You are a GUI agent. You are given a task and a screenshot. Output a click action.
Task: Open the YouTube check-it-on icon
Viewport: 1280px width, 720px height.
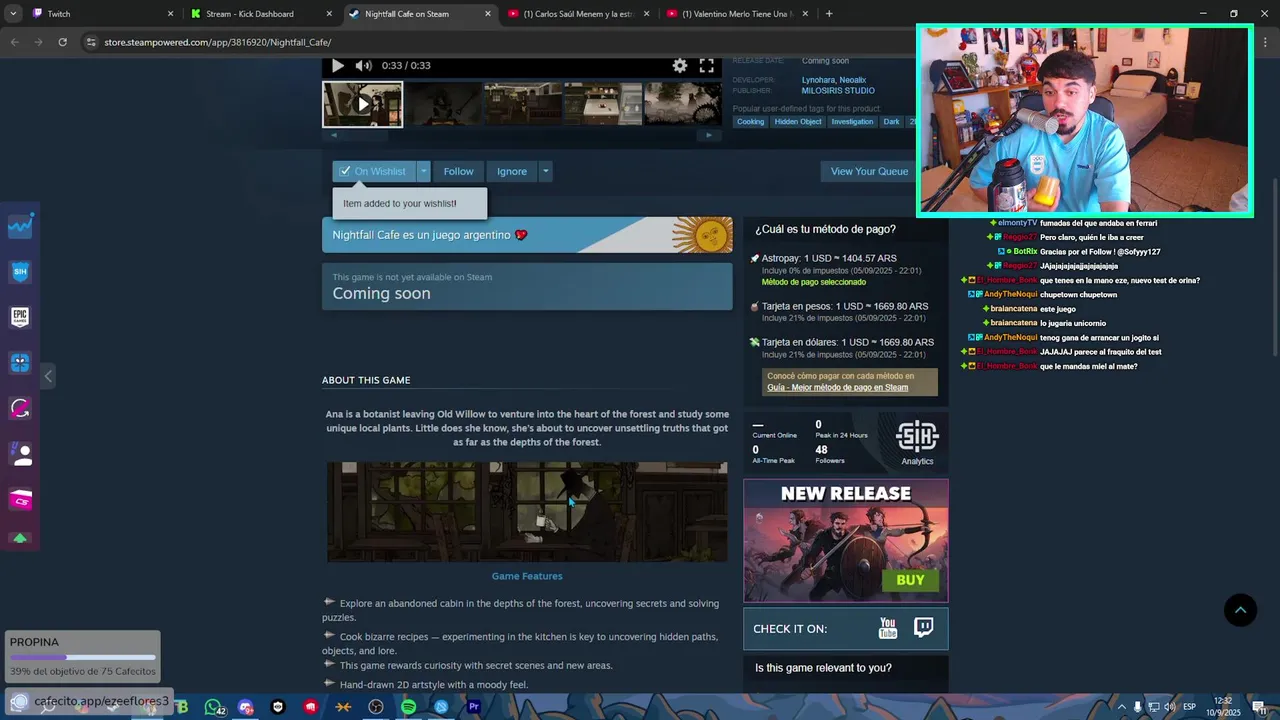pos(888,628)
